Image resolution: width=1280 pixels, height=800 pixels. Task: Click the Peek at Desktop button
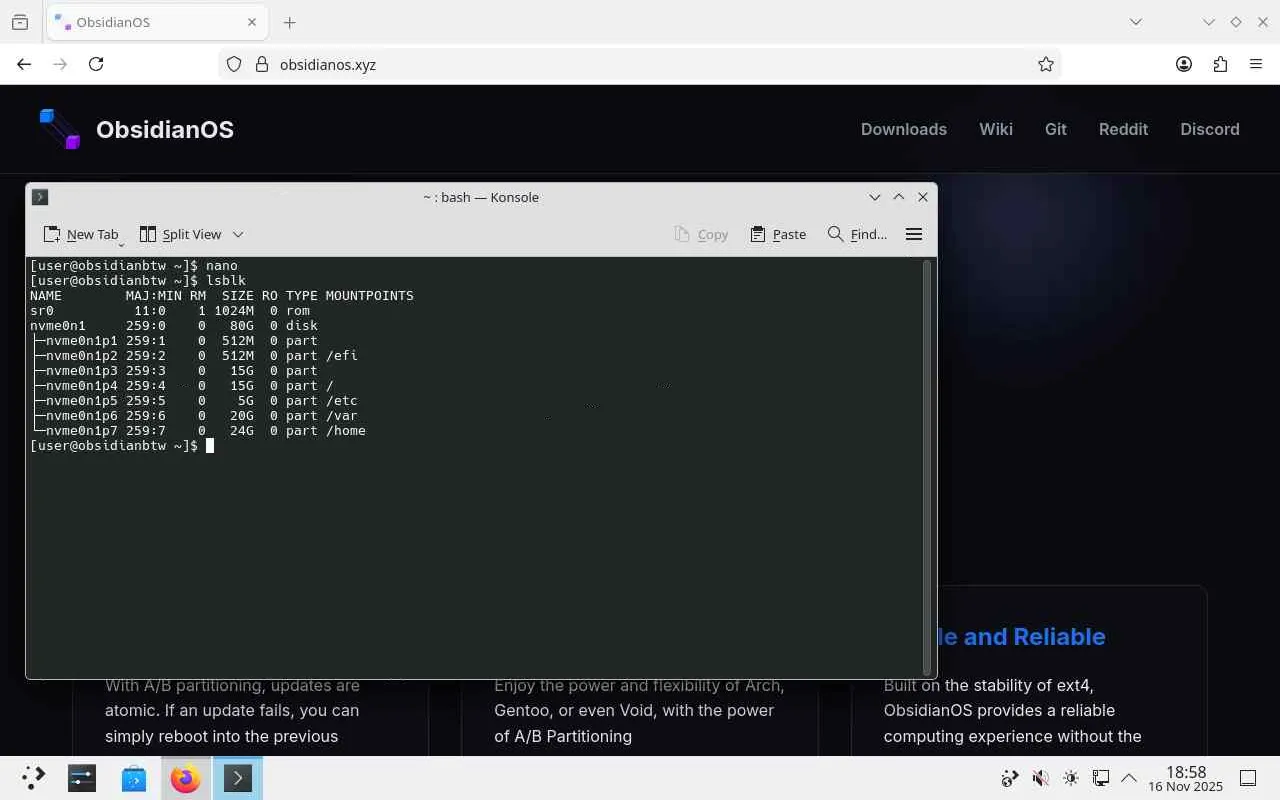[x=1248, y=778]
